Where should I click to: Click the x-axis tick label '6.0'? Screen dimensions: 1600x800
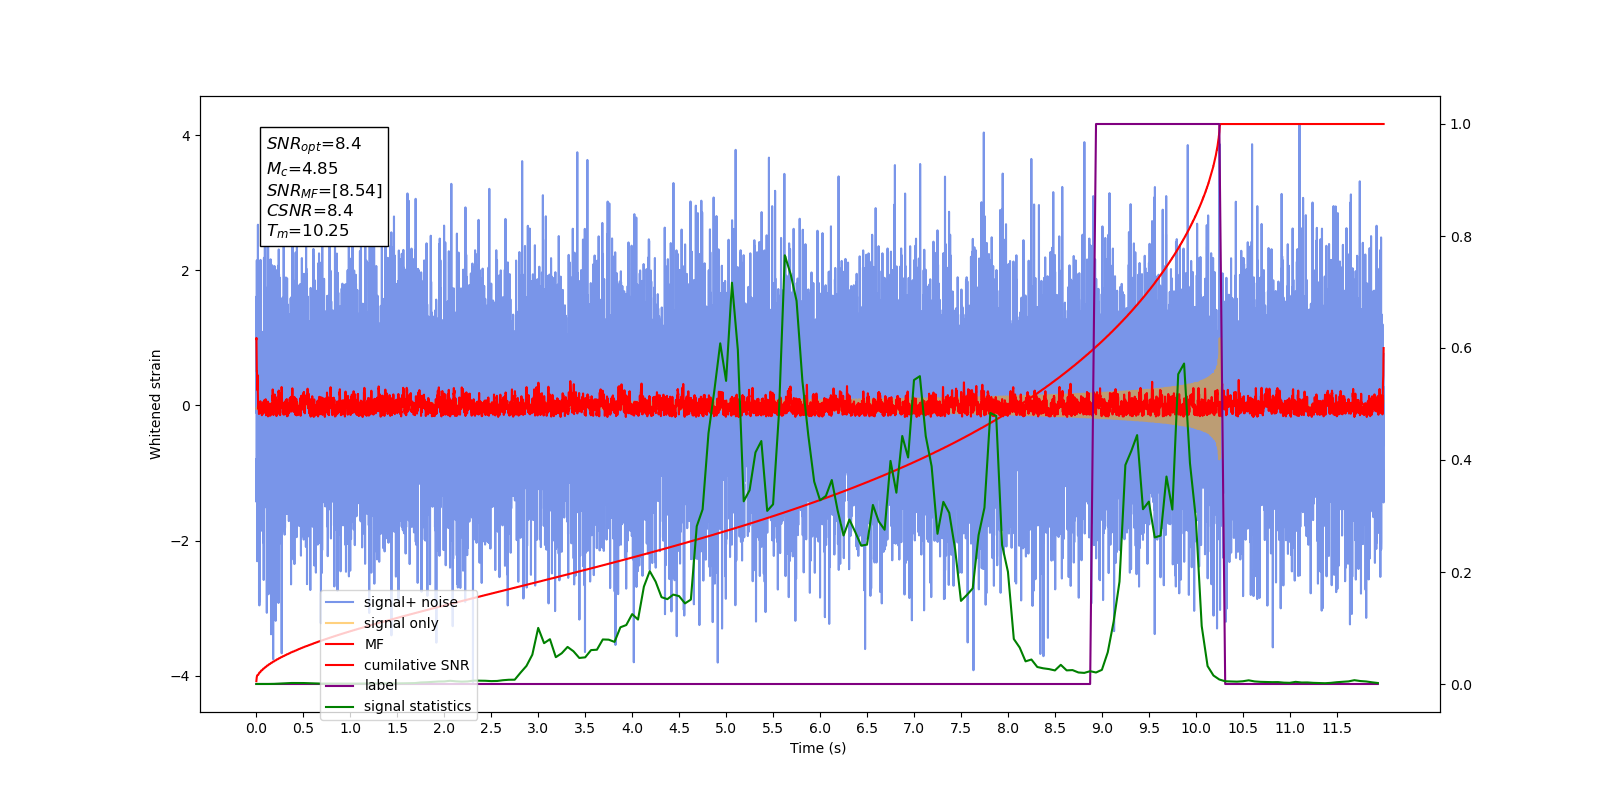pyautogui.click(x=820, y=728)
